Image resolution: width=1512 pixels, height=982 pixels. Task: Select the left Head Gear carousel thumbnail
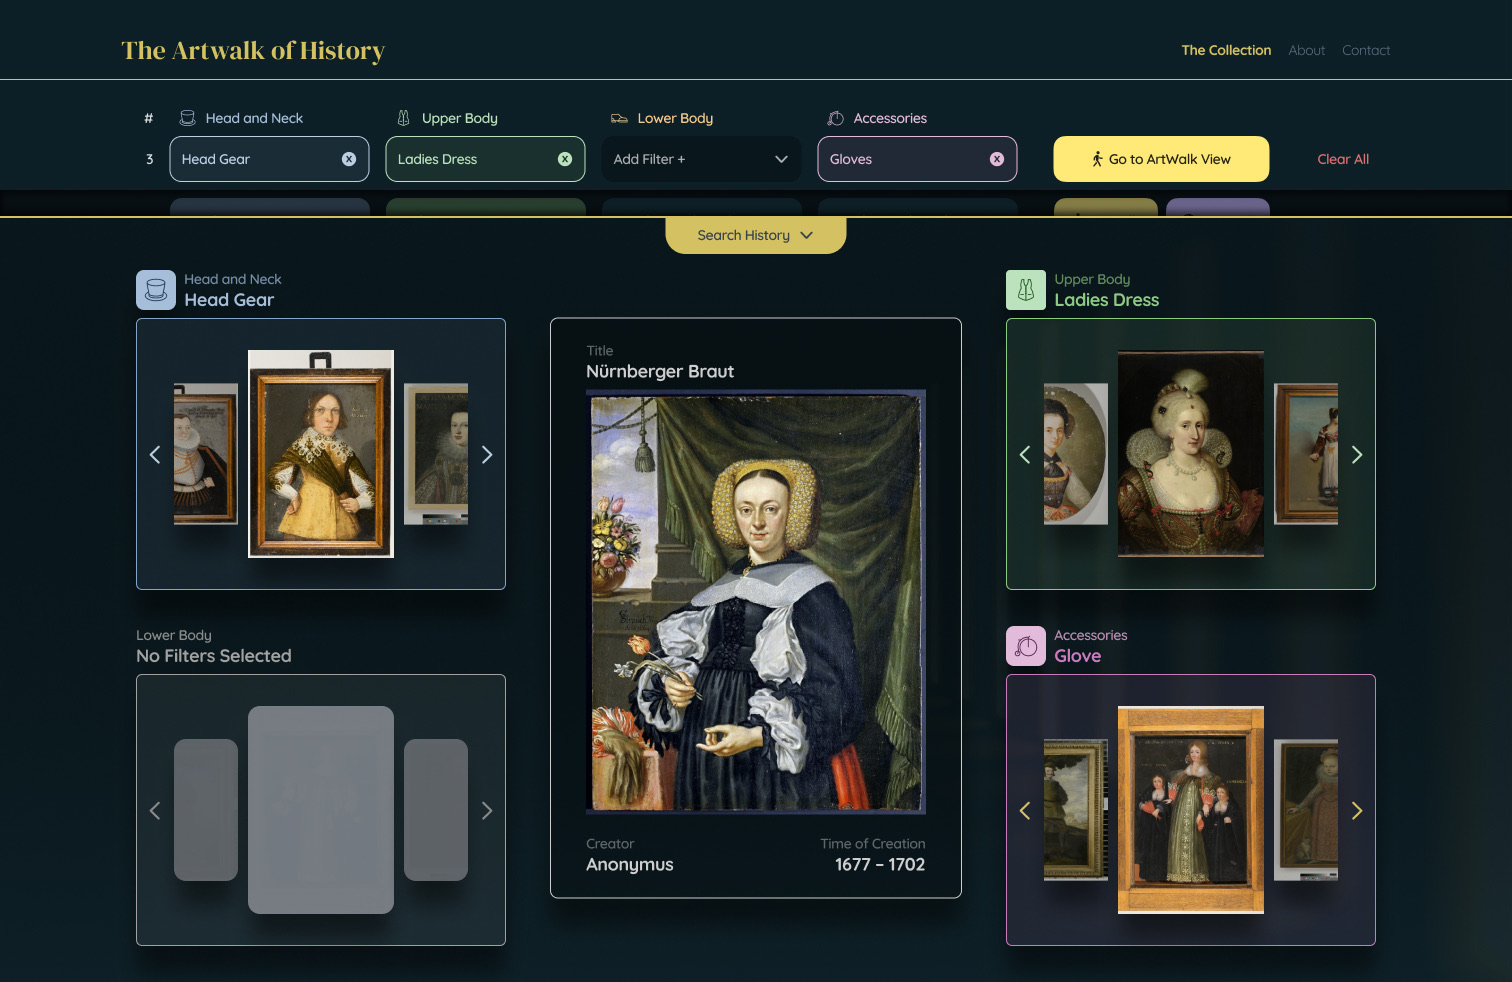[206, 454]
